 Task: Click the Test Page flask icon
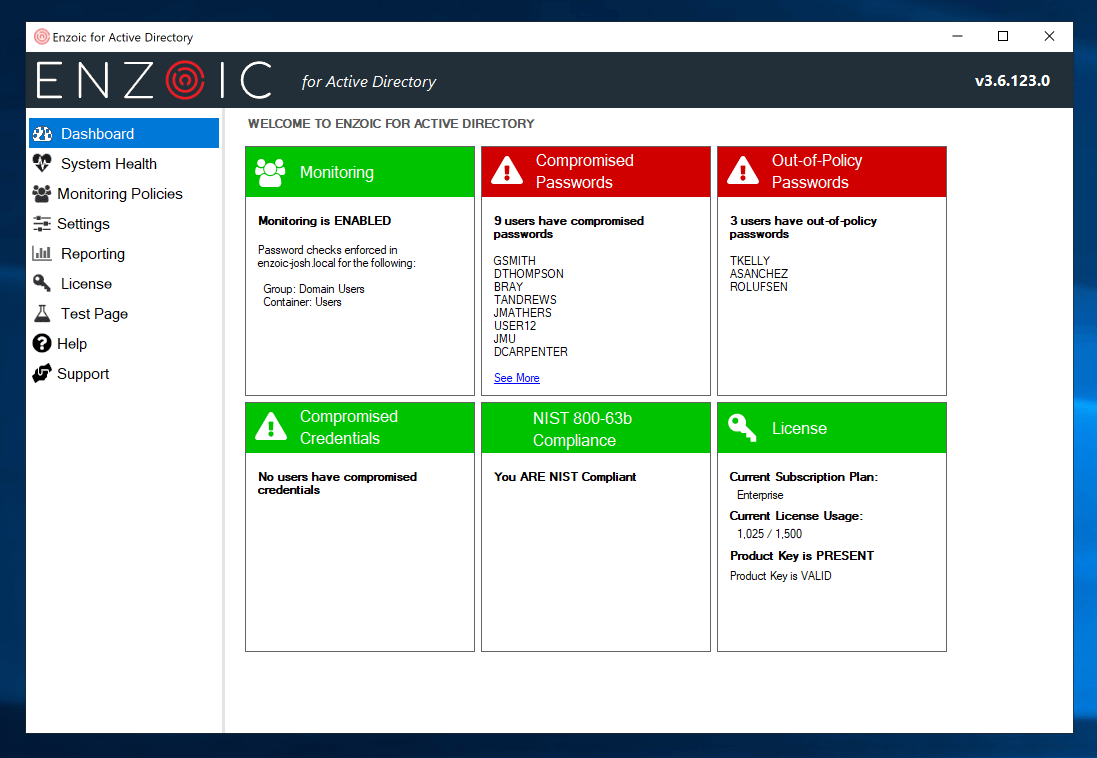coord(42,314)
